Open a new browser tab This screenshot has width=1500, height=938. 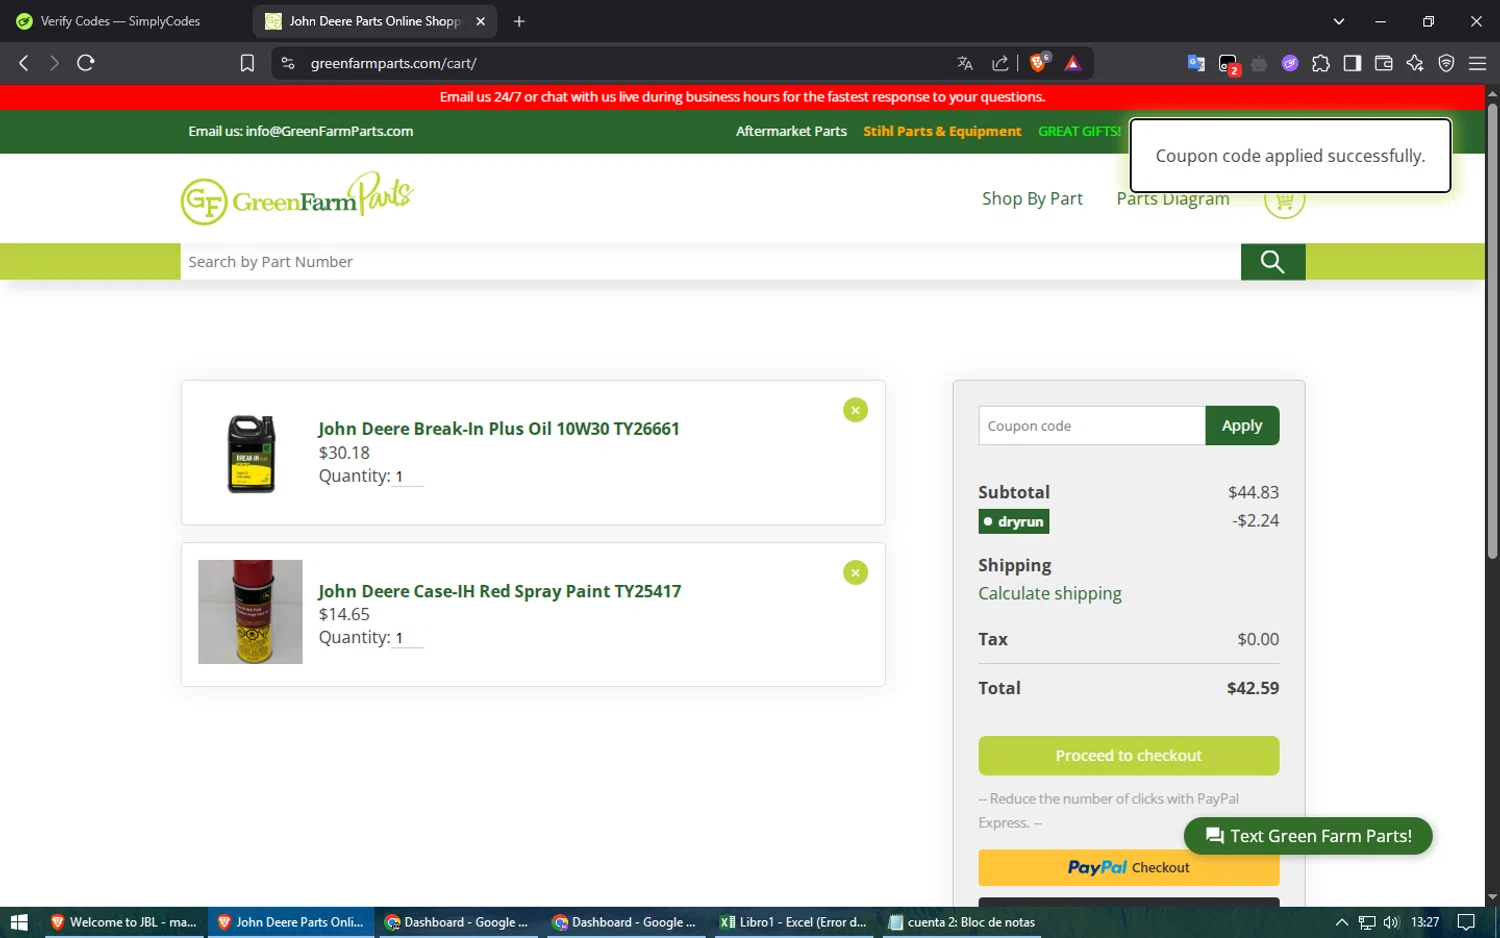point(519,21)
